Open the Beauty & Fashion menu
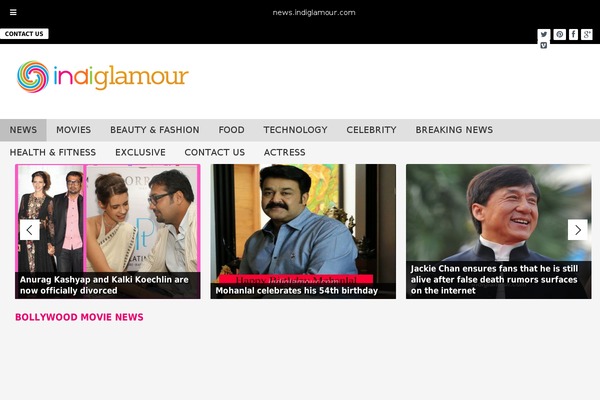This screenshot has height=400, width=600. click(x=155, y=130)
